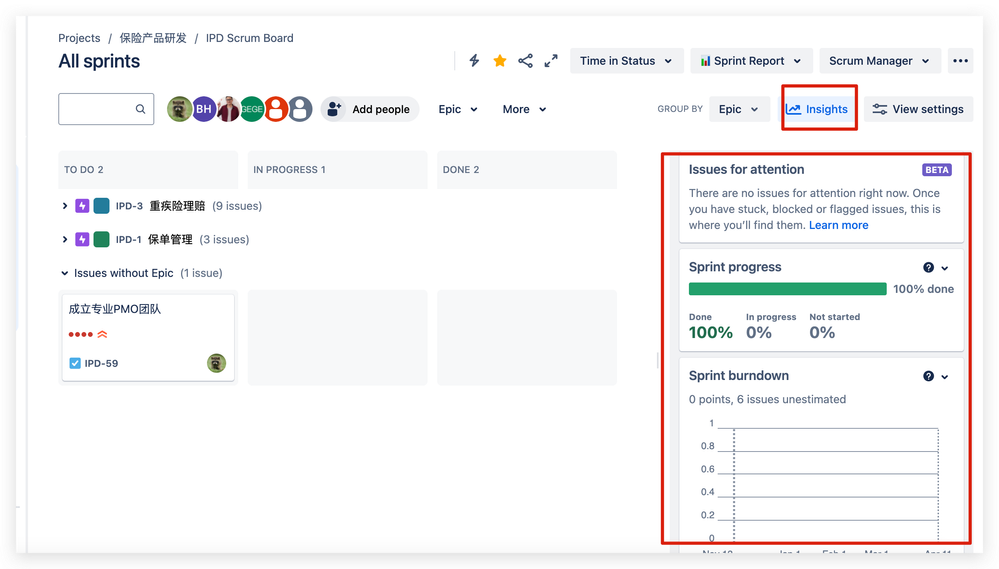This screenshot has width=999, height=569.
Task: Click the All sprints heading
Action: (99, 61)
